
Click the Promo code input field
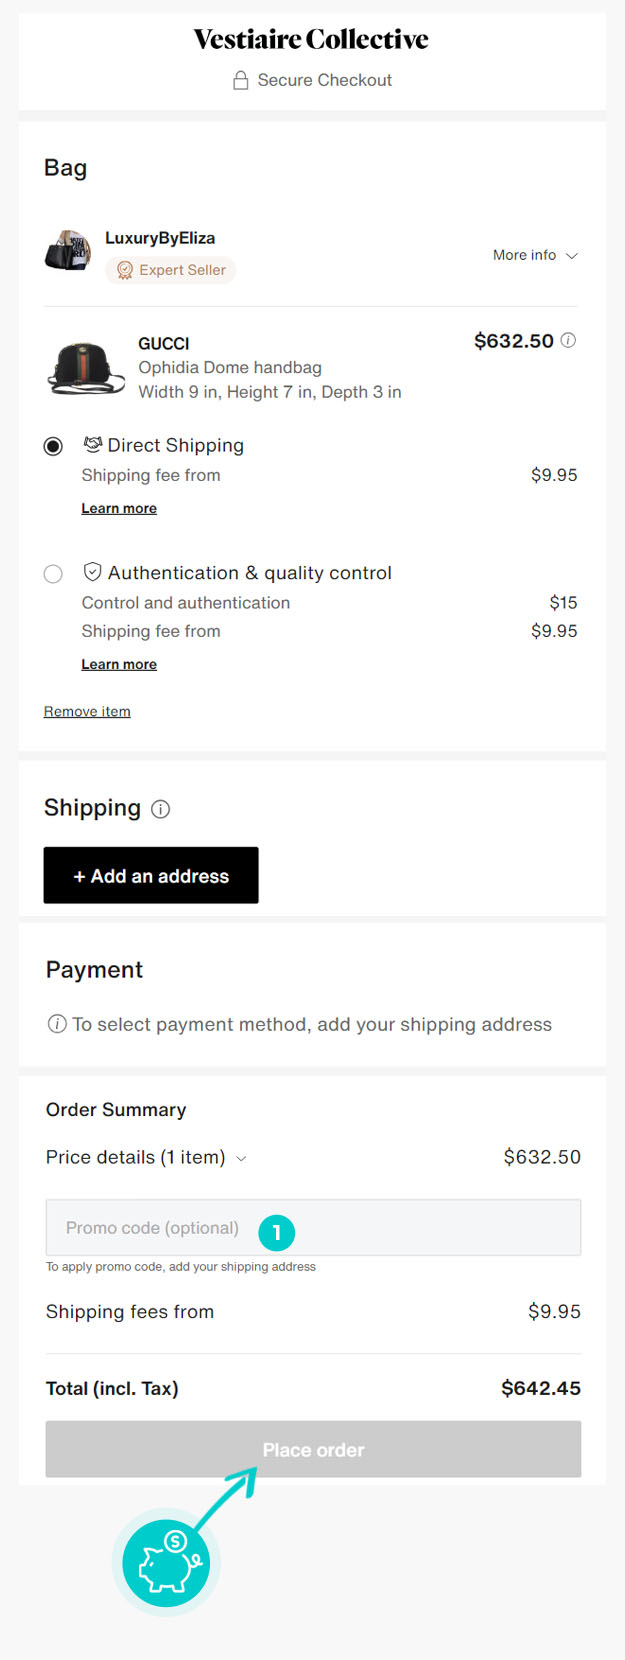coord(150,1228)
